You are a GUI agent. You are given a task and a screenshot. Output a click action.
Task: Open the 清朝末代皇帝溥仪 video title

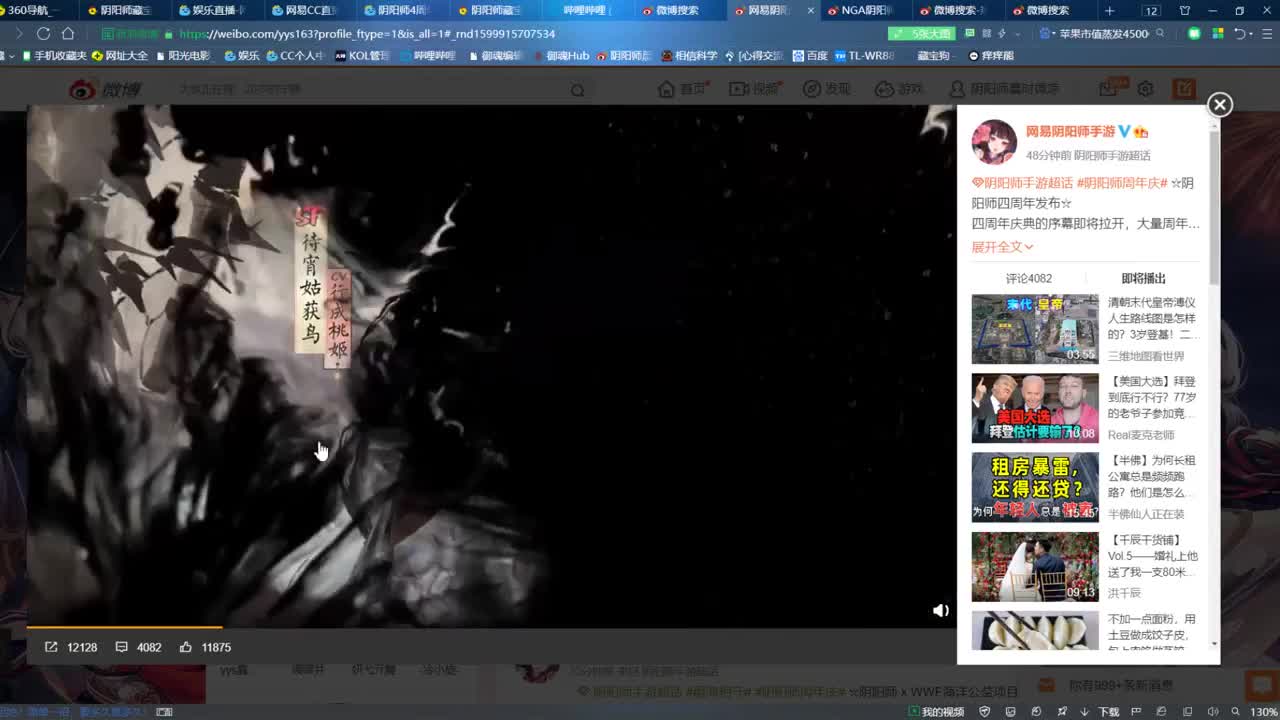point(1152,318)
